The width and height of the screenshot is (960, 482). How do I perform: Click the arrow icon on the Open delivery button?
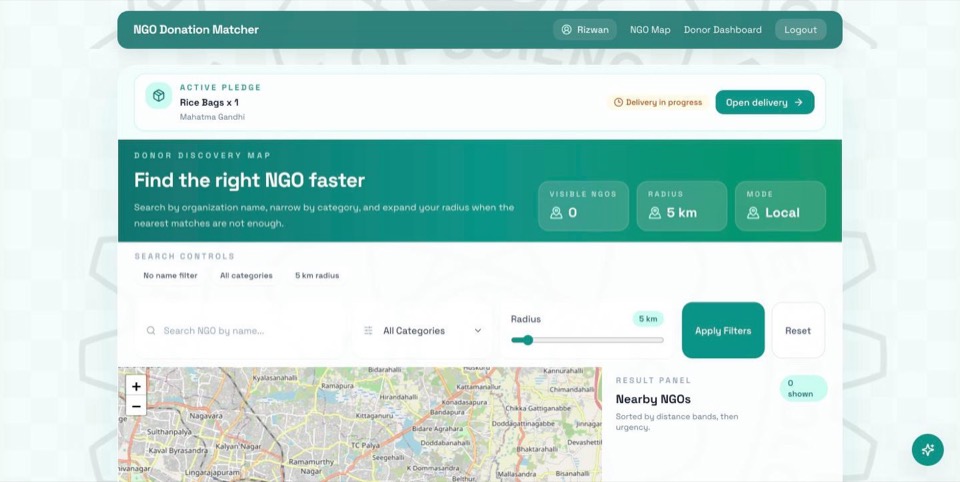[x=798, y=102]
